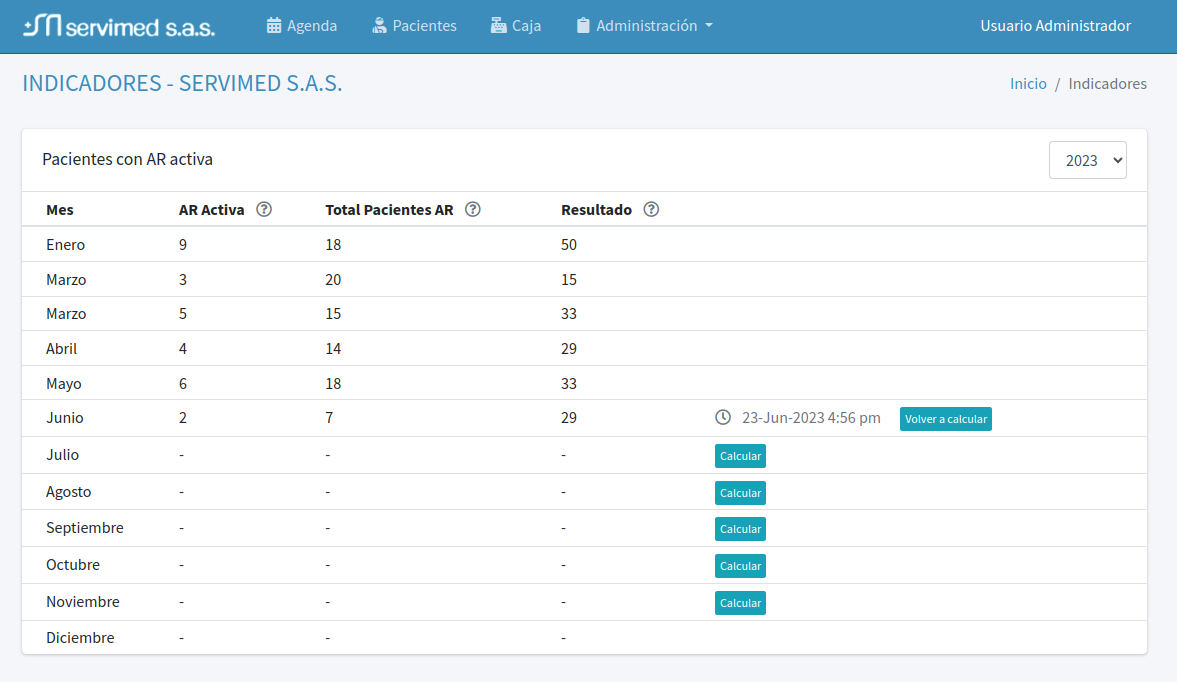Click the clock icon in the Junio row
Viewport: 1177px width, 682px height.
point(723,418)
